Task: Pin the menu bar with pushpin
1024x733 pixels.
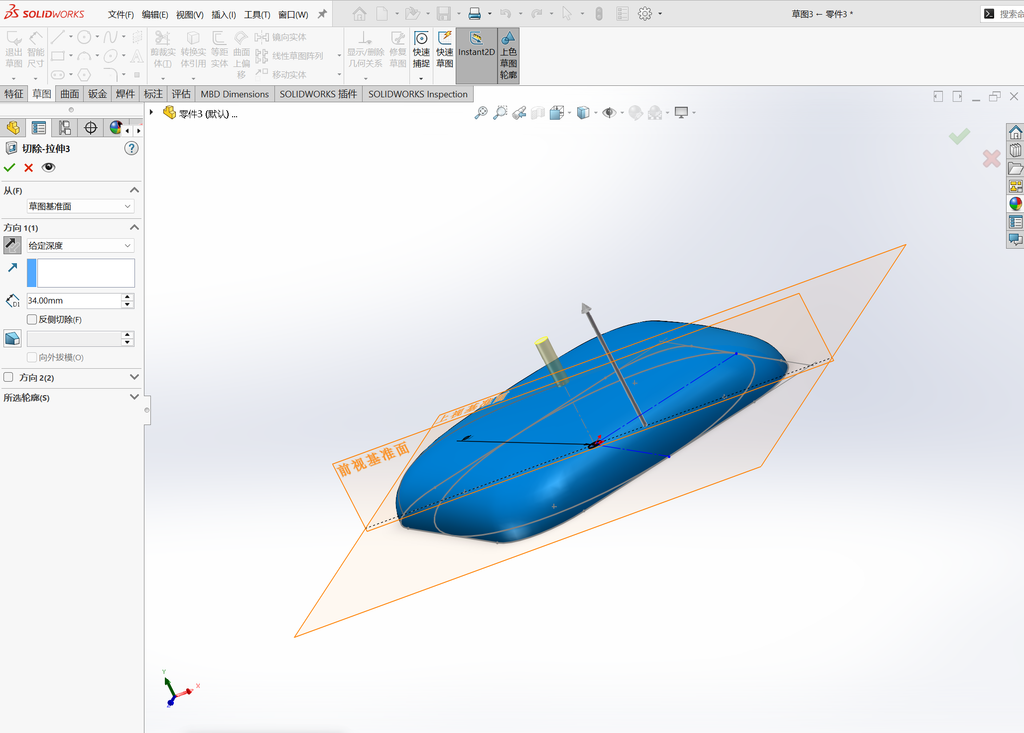Action: pos(322,14)
